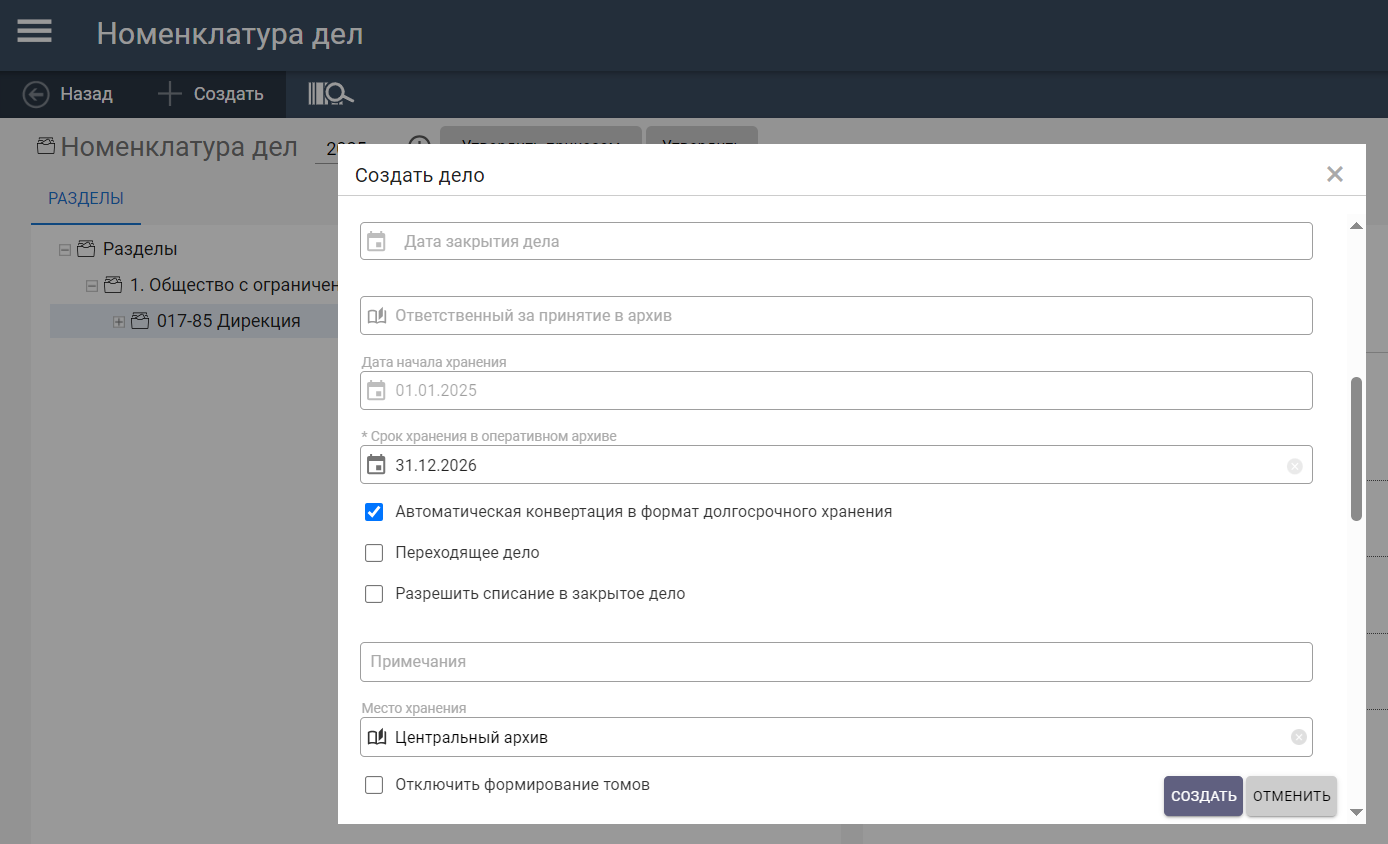Click the Создать toolbar button
The width and height of the screenshot is (1388, 844).
point(211,94)
